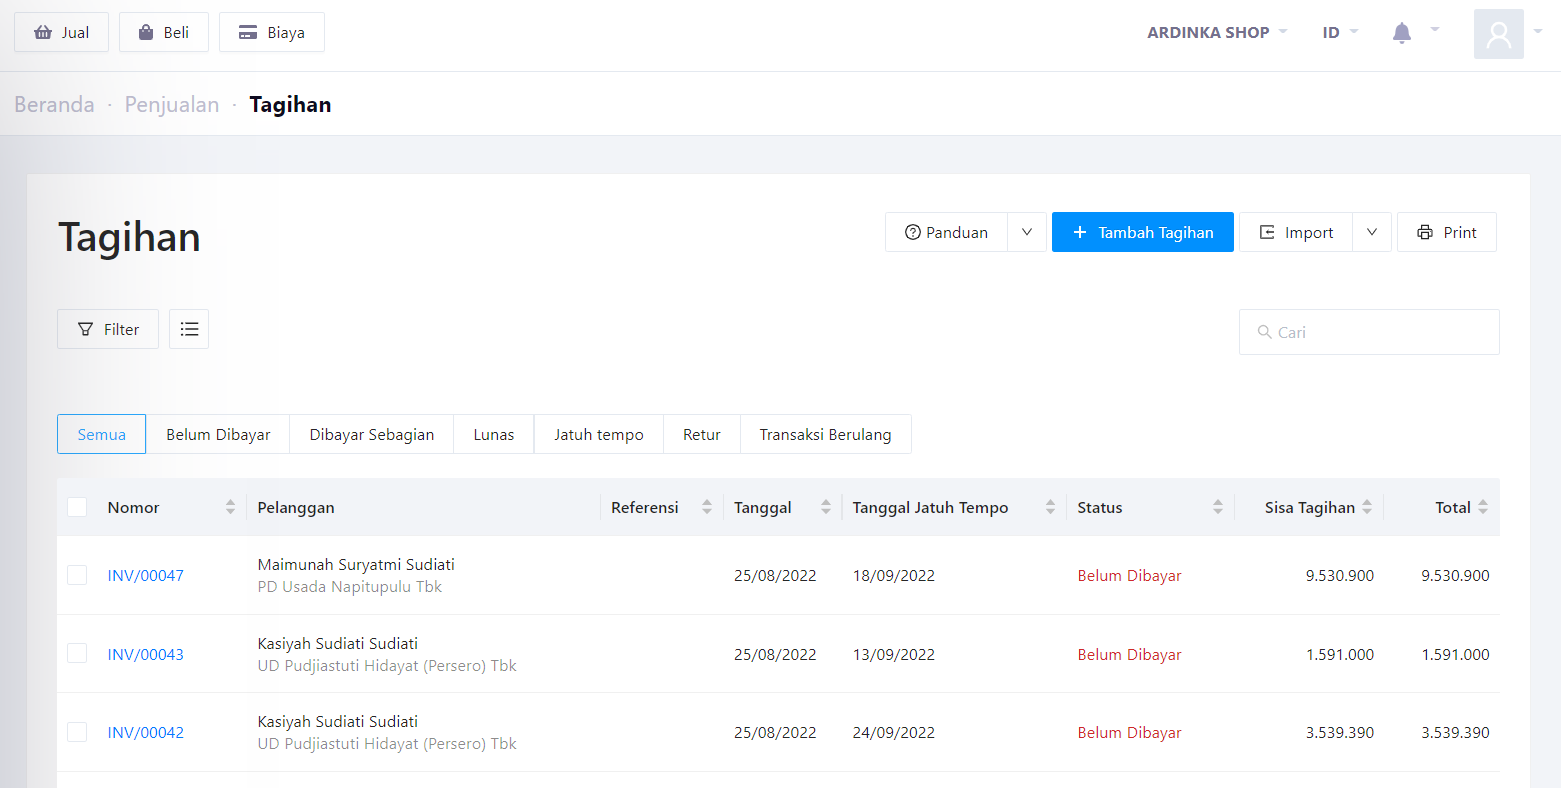This screenshot has height=788, width=1561.
Task: Sort by Total column arrows
Action: (x=1483, y=507)
